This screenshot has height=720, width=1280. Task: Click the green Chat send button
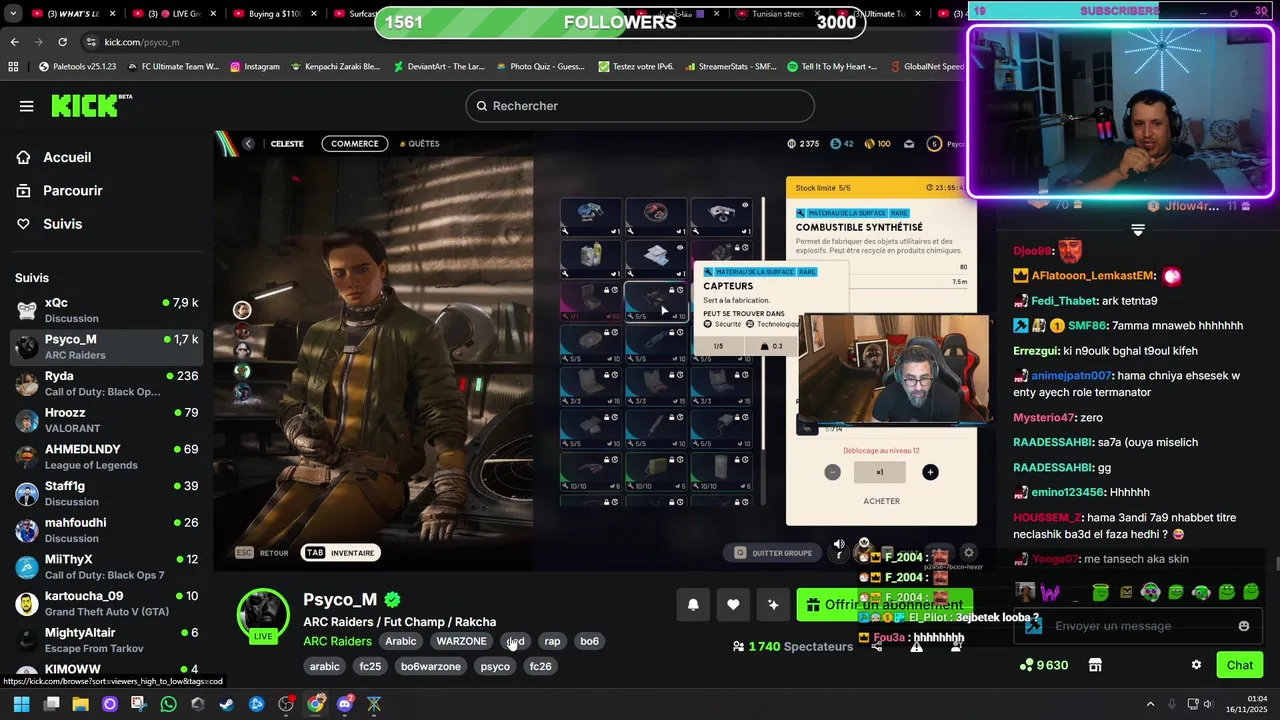(1239, 665)
